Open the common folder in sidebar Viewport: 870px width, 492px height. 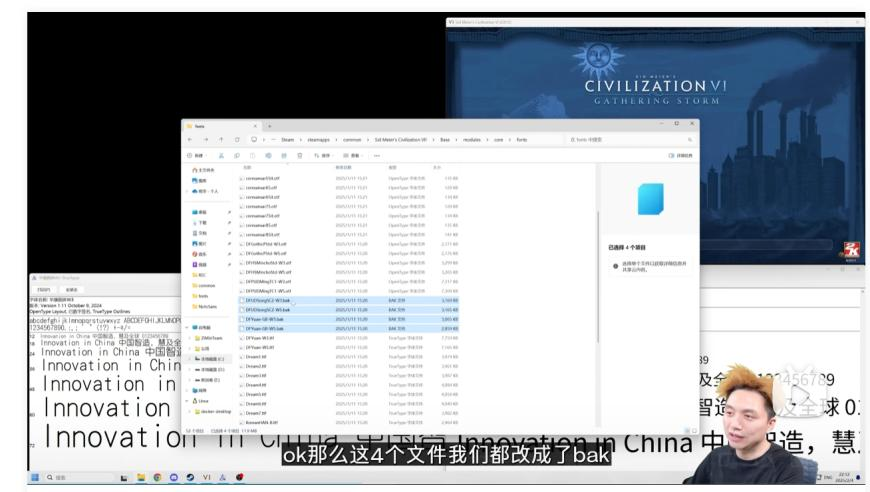point(204,286)
